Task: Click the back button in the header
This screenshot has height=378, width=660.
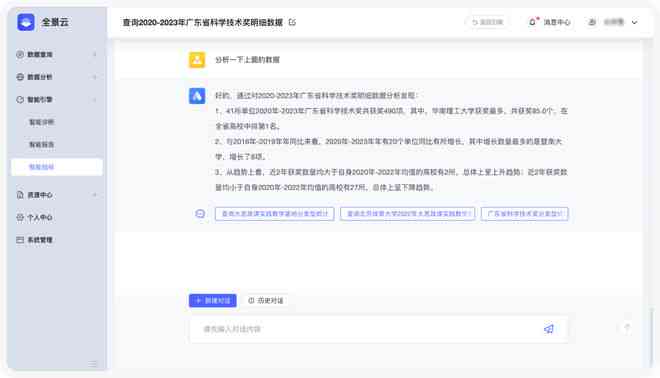Action: [488, 22]
